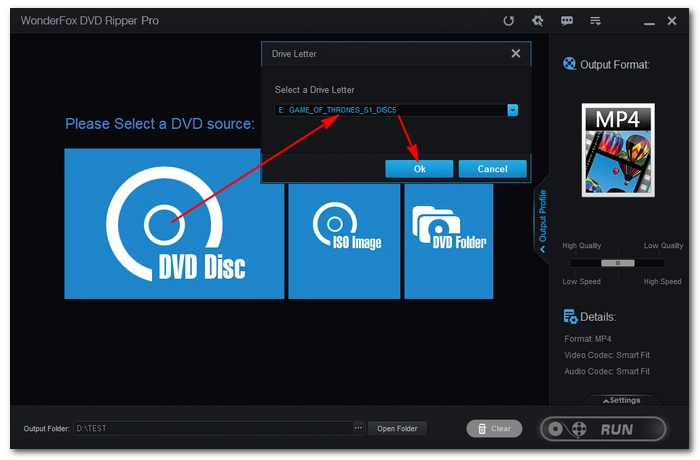This screenshot has width=700, height=460.
Task: Close the Drive Letter dialog
Action: click(x=516, y=54)
